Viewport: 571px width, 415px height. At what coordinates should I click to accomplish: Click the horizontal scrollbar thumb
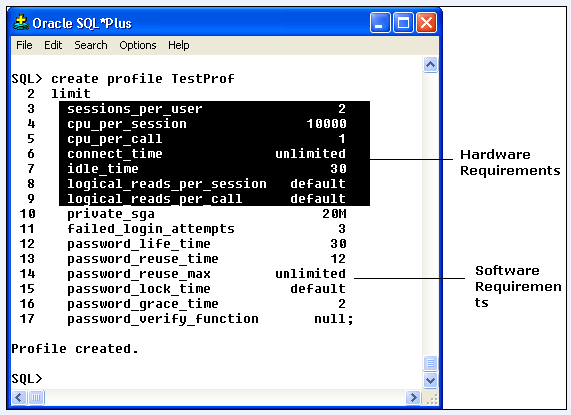click(36, 397)
